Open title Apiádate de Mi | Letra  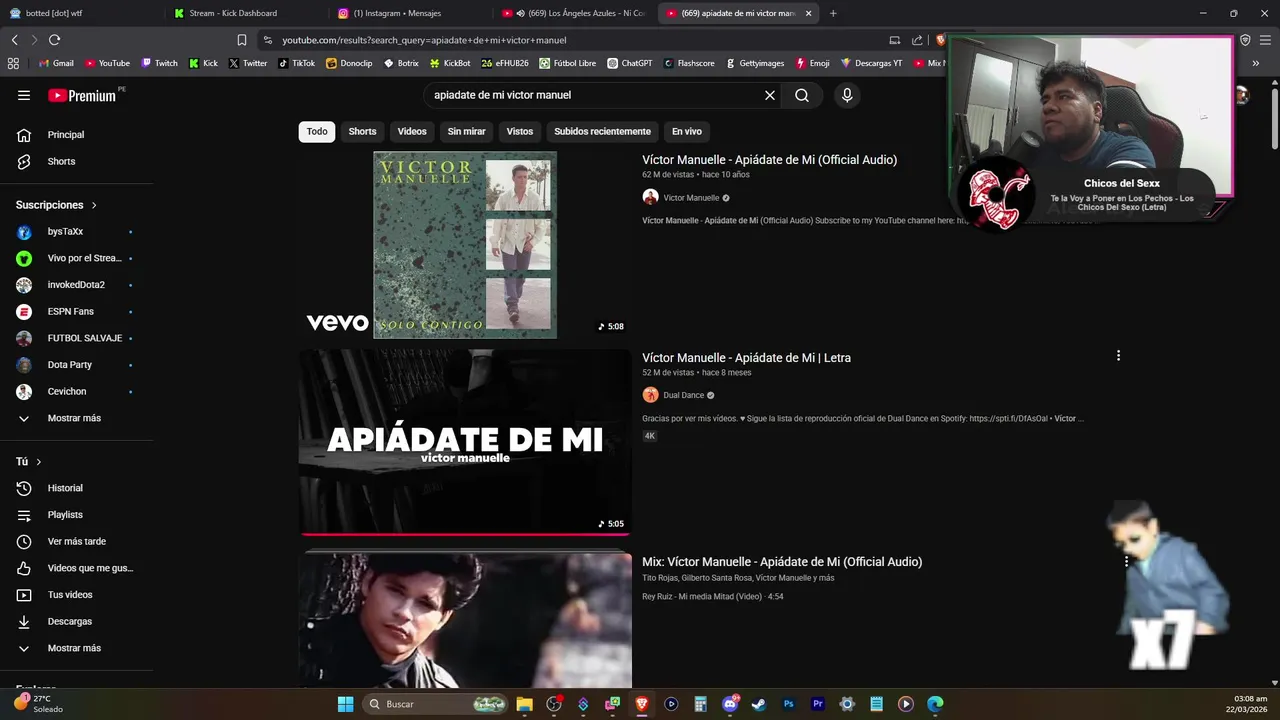click(746, 358)
